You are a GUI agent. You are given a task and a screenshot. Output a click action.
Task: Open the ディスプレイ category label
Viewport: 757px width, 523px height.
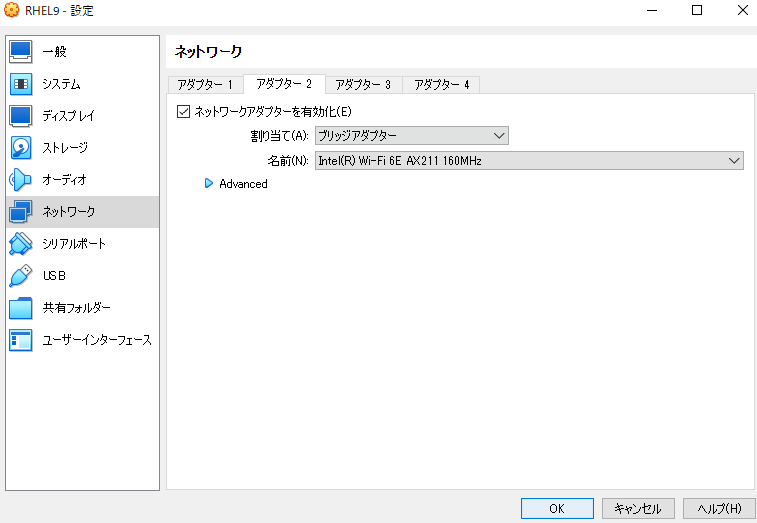coord(69,116)
